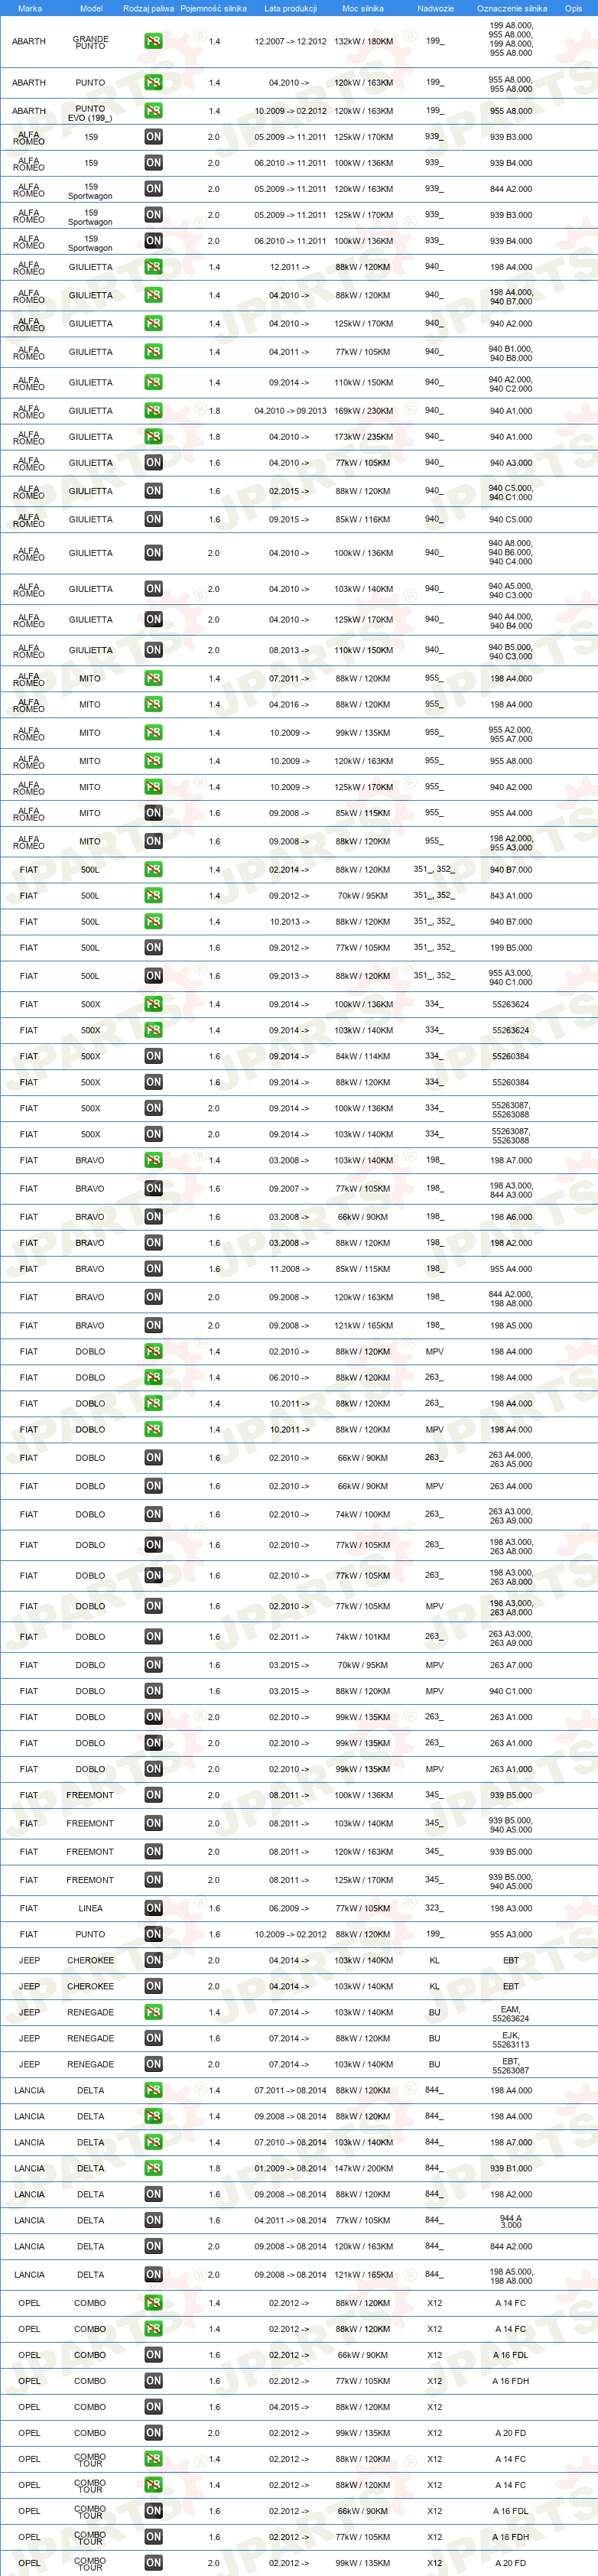Click the Rodzaj paliwa column header

(x=148, y=8)
